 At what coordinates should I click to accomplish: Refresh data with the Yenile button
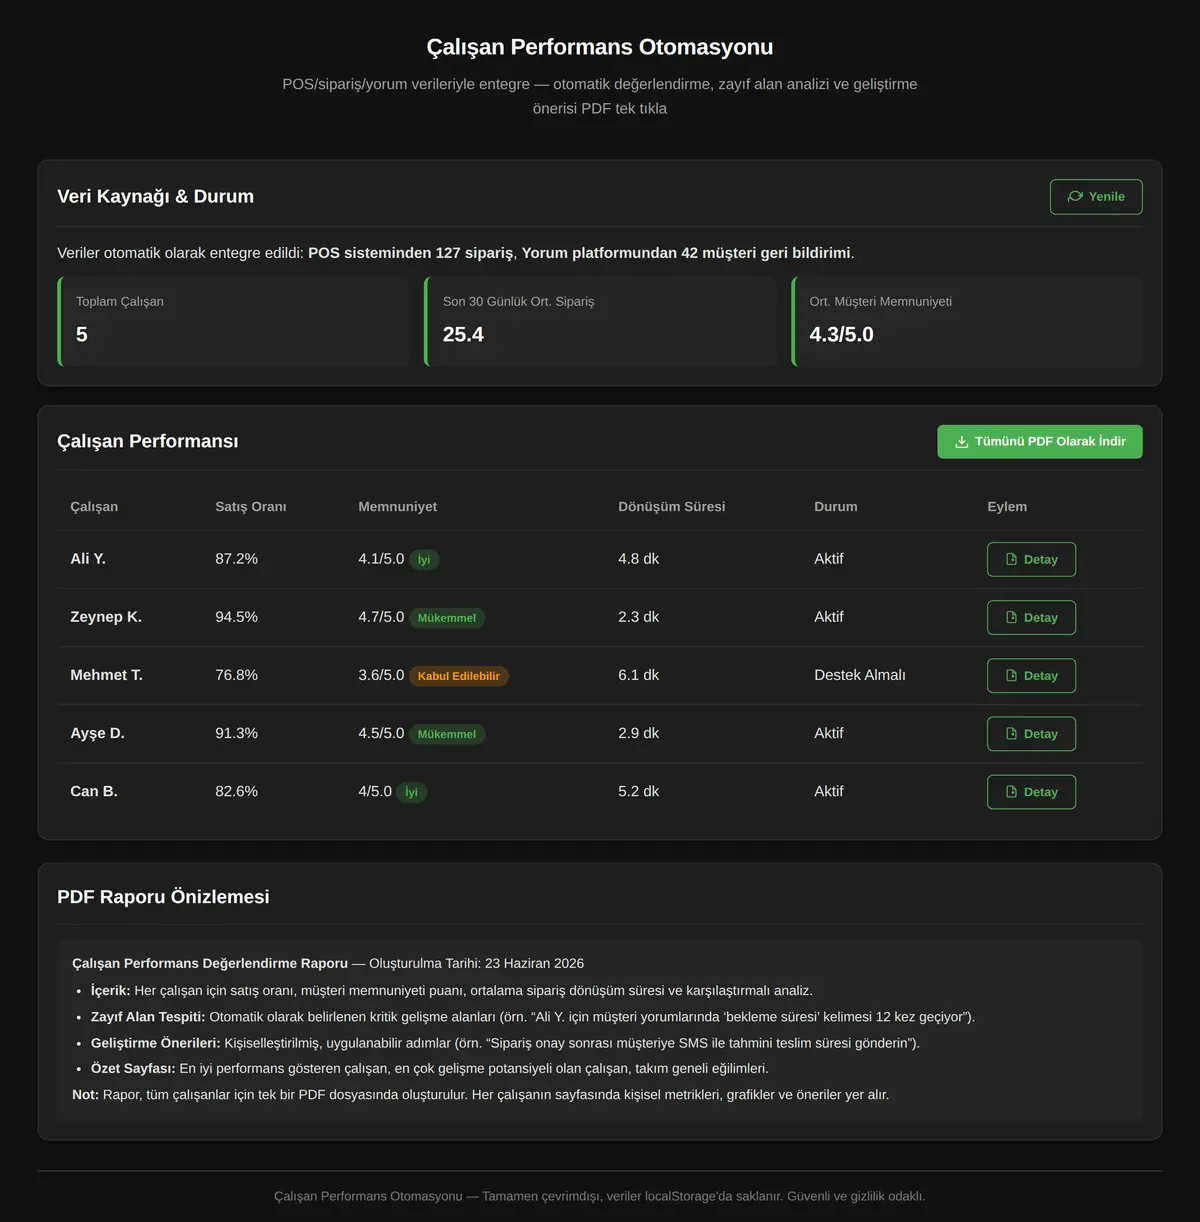(1096, 197)
